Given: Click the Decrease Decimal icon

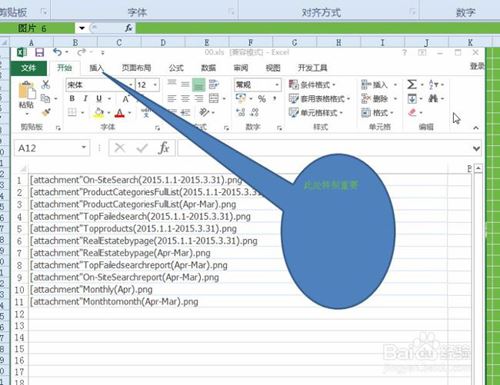Looking at the screenshot, I should (x=254, y=112).
